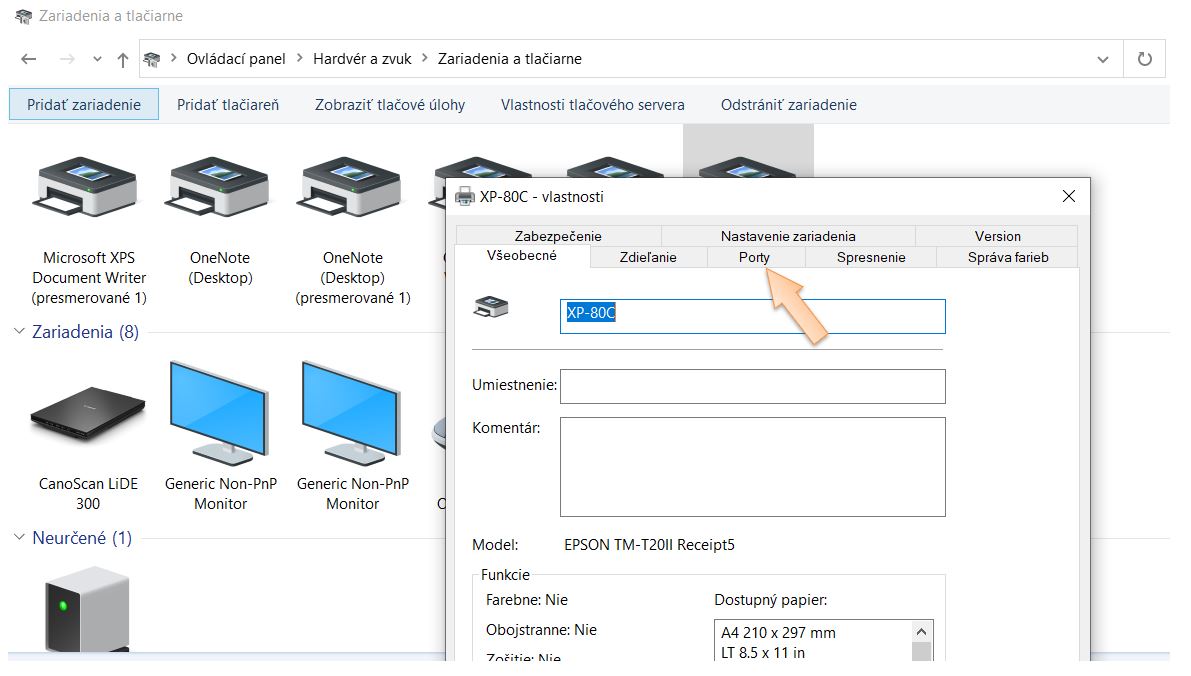Switch to the Porty tab
This screenshot has height=676, width=1191.
pyautogui.click(x=754, y=257)
